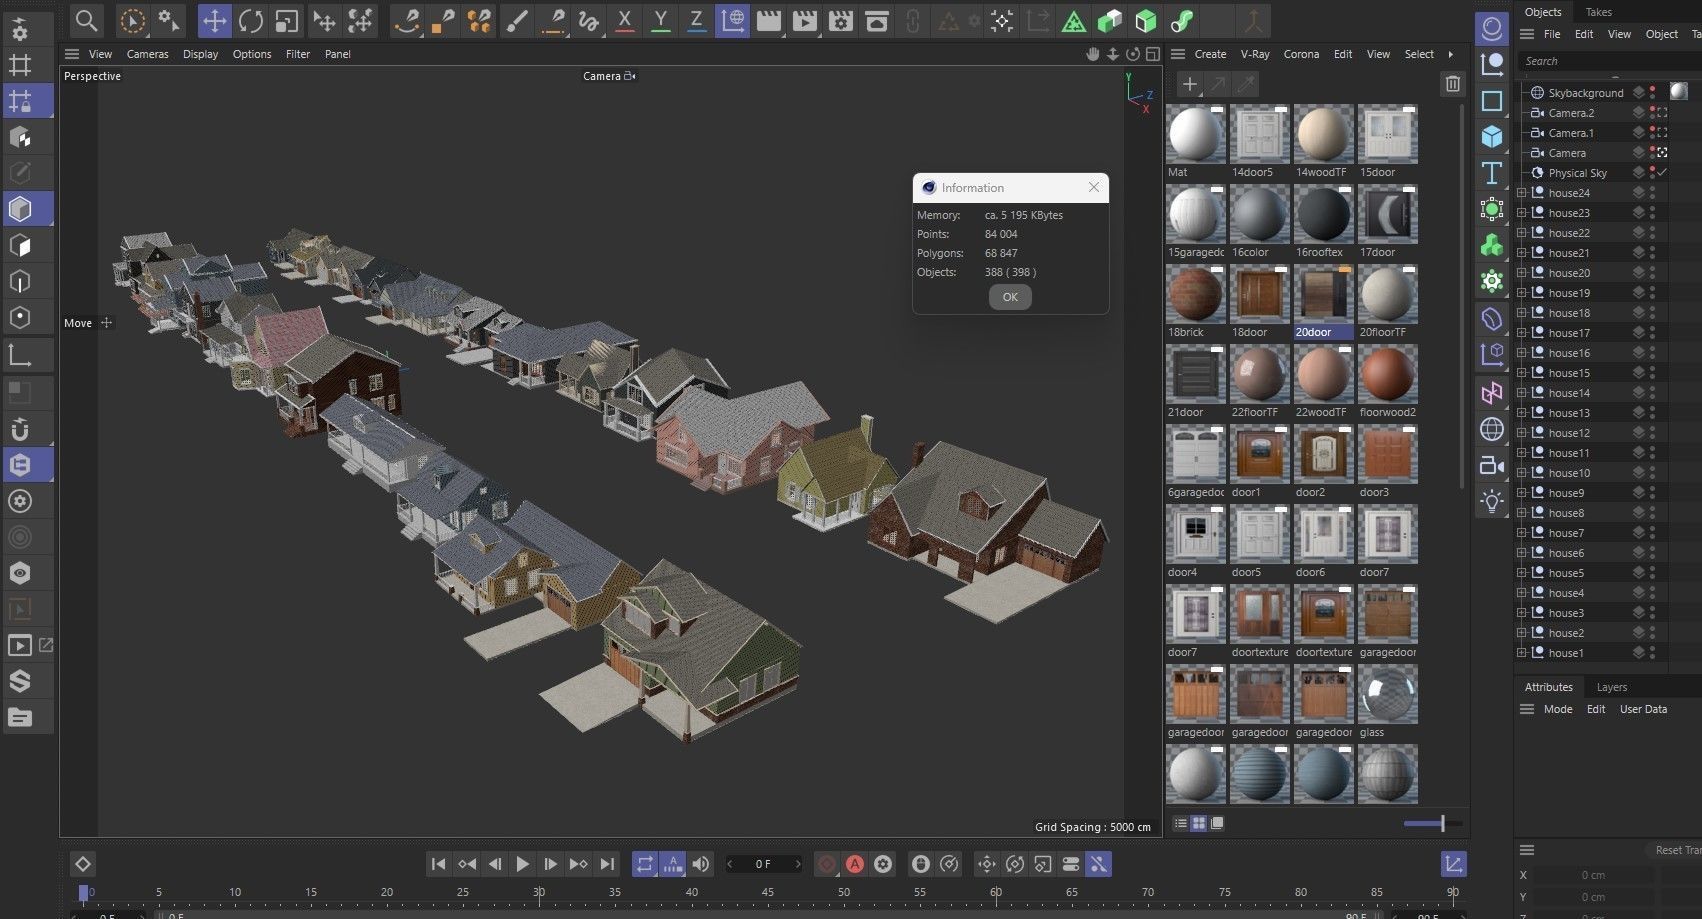The image size is (1702, 919).
Task: Open Mode menu in Attributes panel
Action: [x=1557, y=709]
